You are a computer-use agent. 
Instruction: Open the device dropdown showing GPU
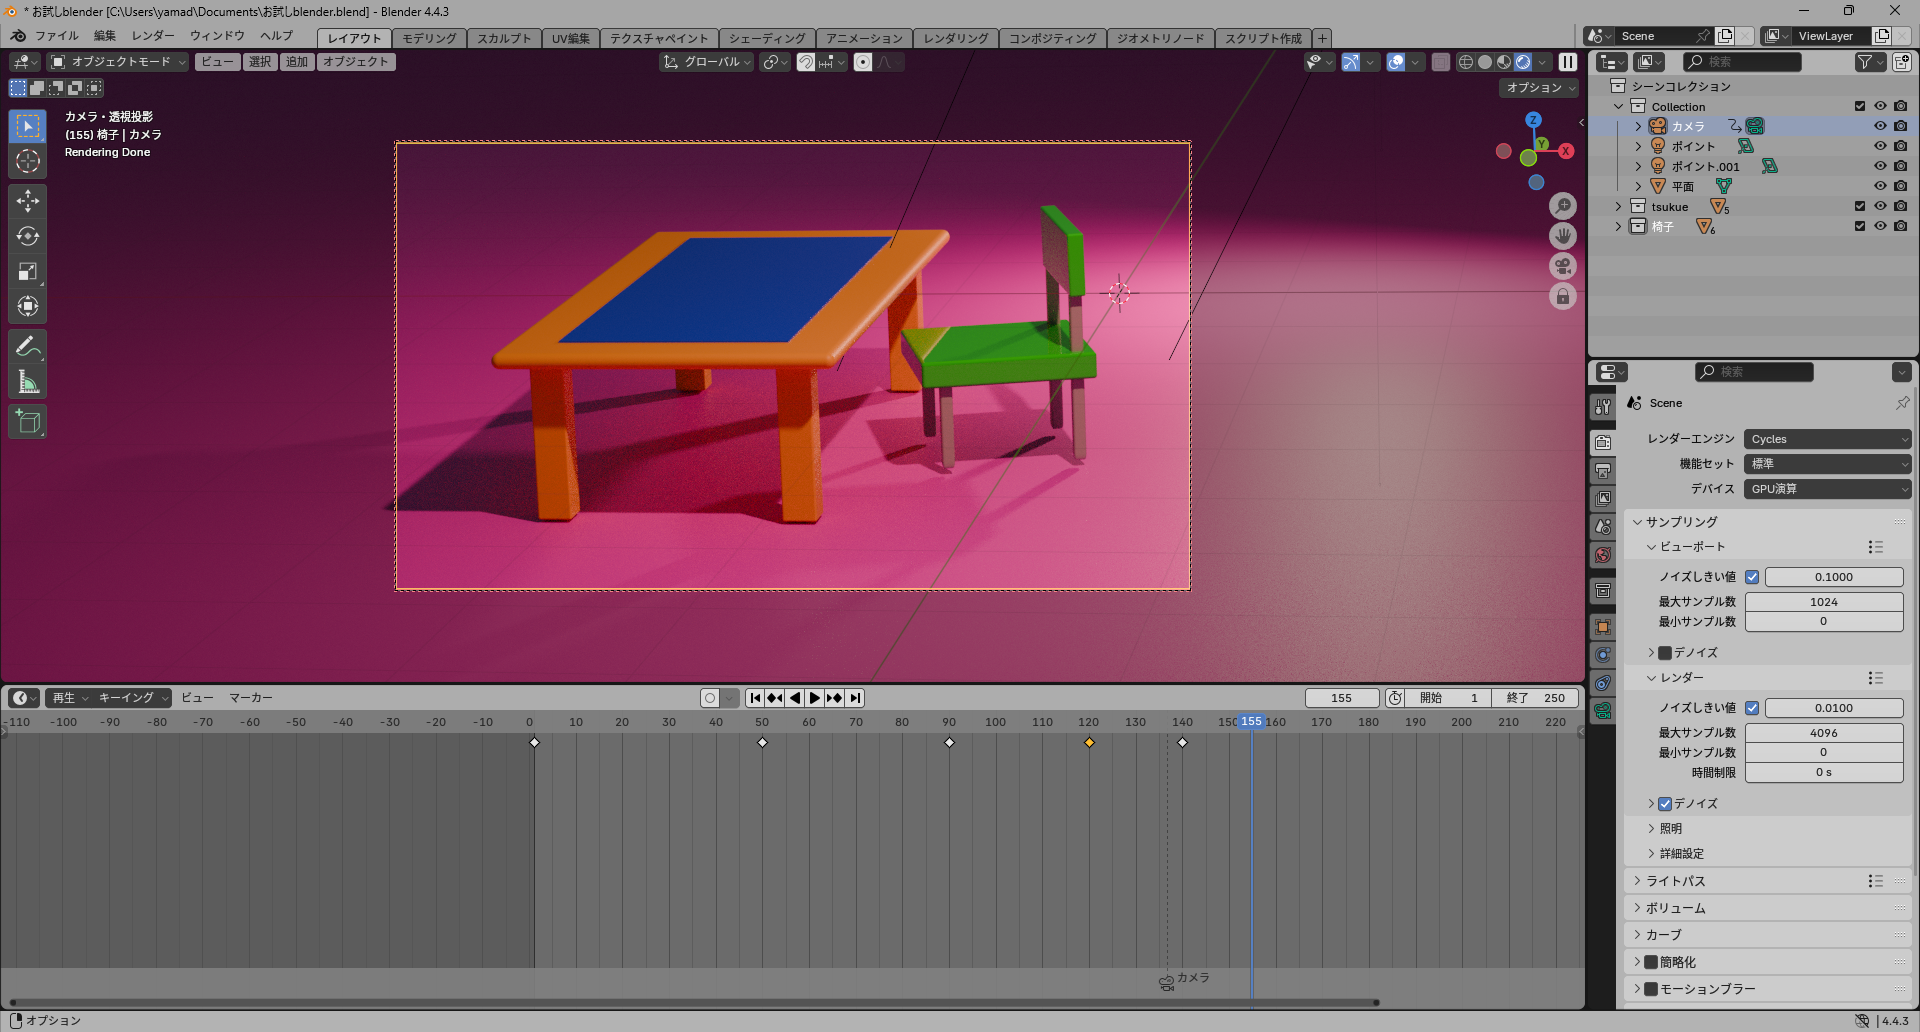(x=1828, y=489)
